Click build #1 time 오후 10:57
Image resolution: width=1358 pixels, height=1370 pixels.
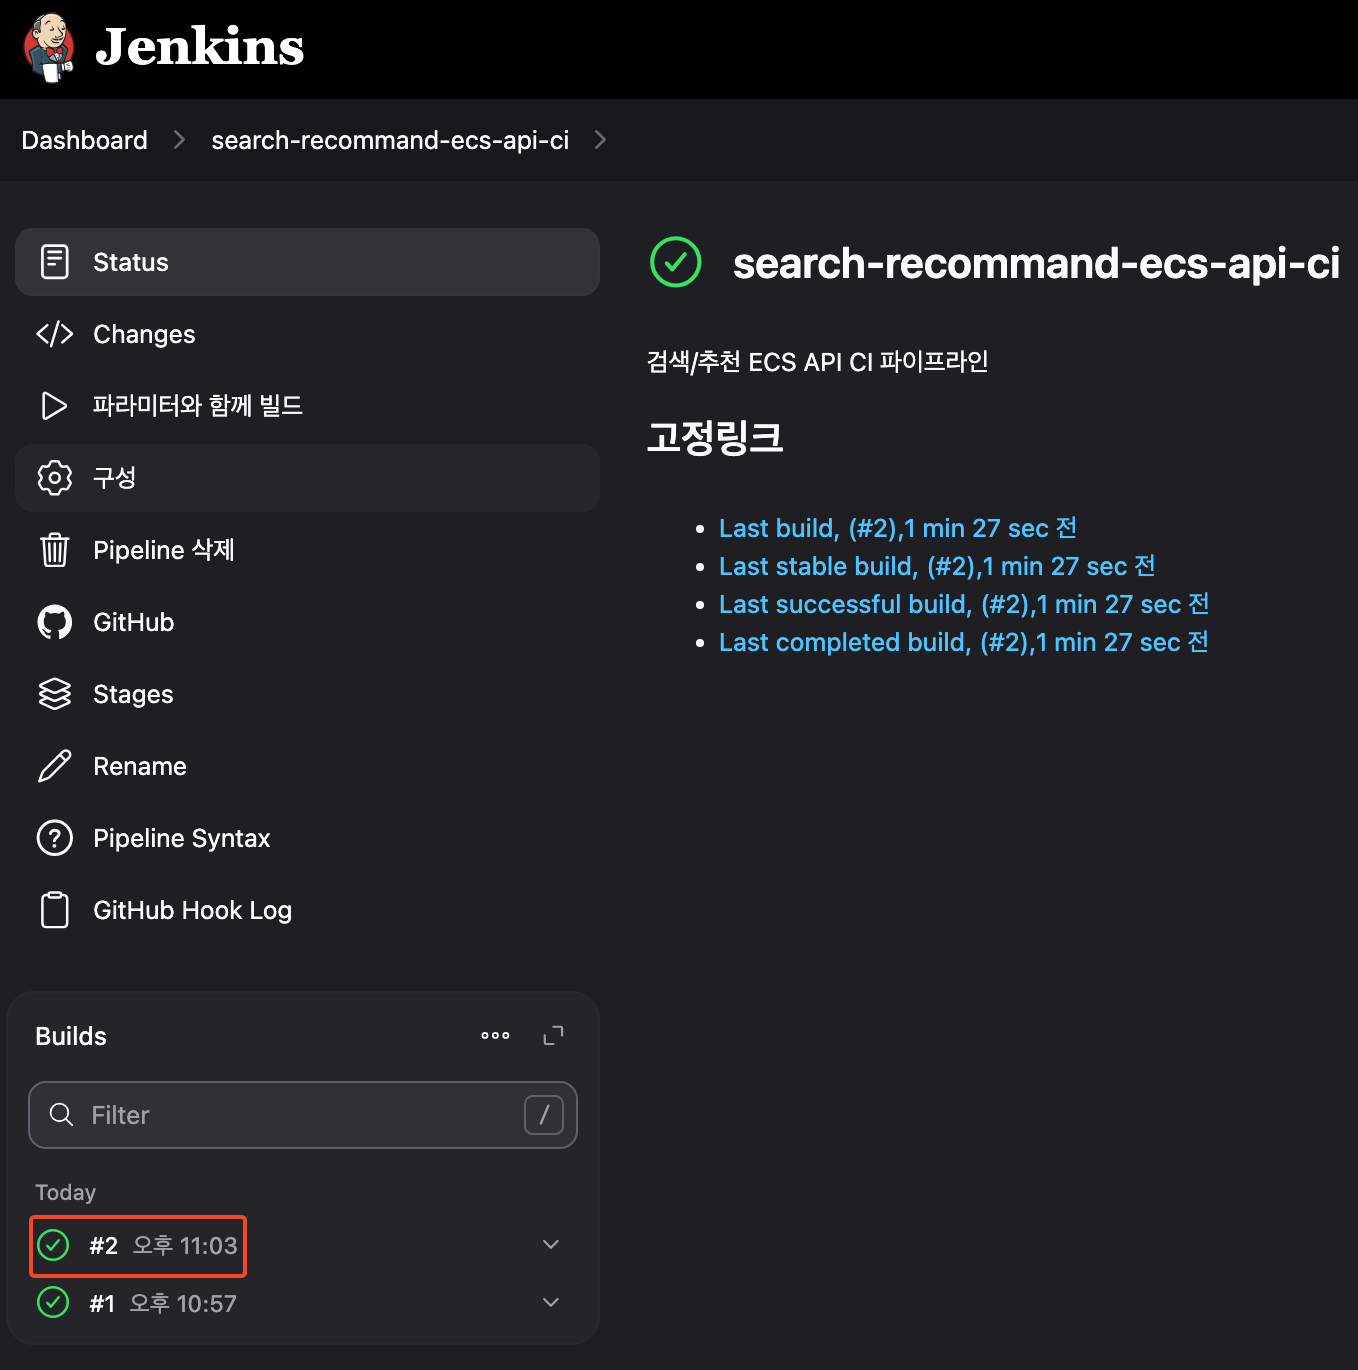183,1303
